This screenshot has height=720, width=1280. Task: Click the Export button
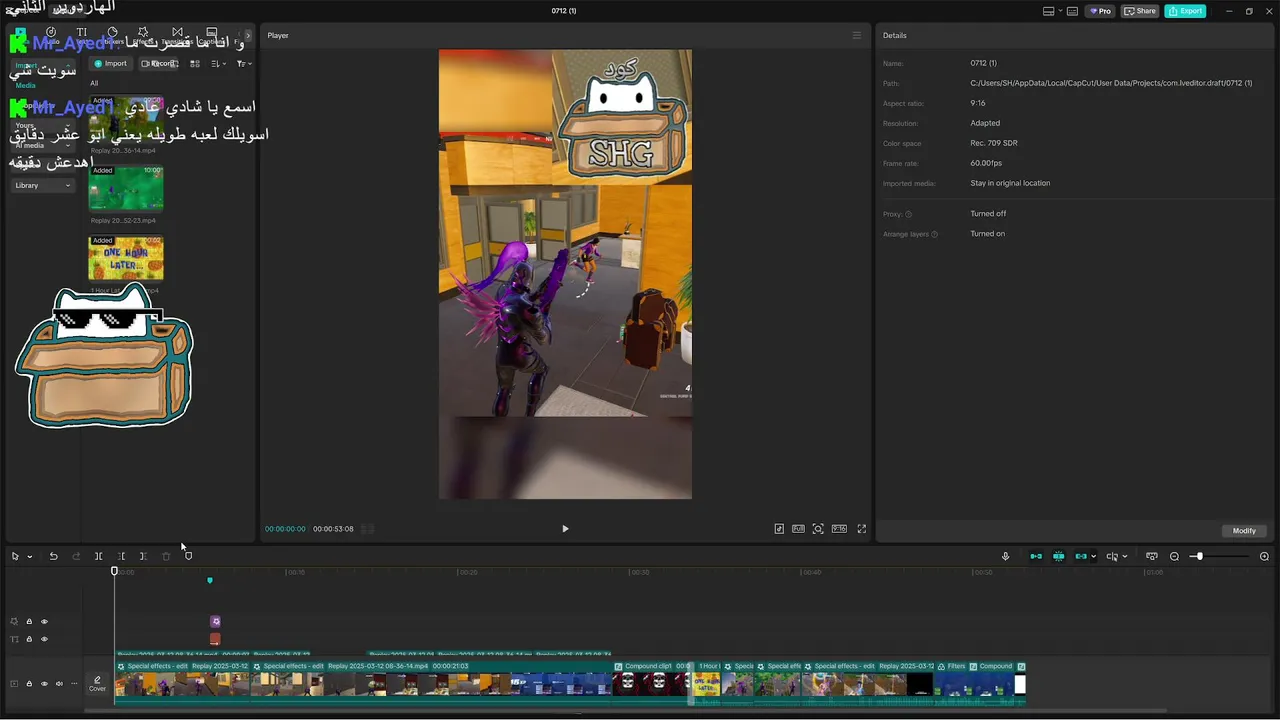pyautogui.click(x=1185, y=11)
